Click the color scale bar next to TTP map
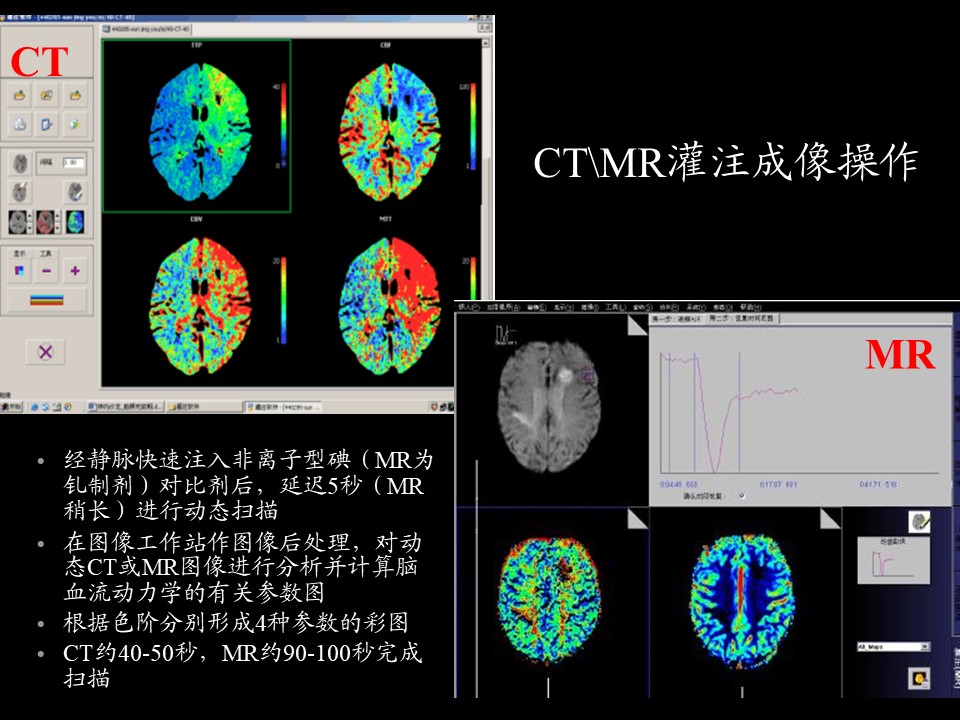 (283, 125)
